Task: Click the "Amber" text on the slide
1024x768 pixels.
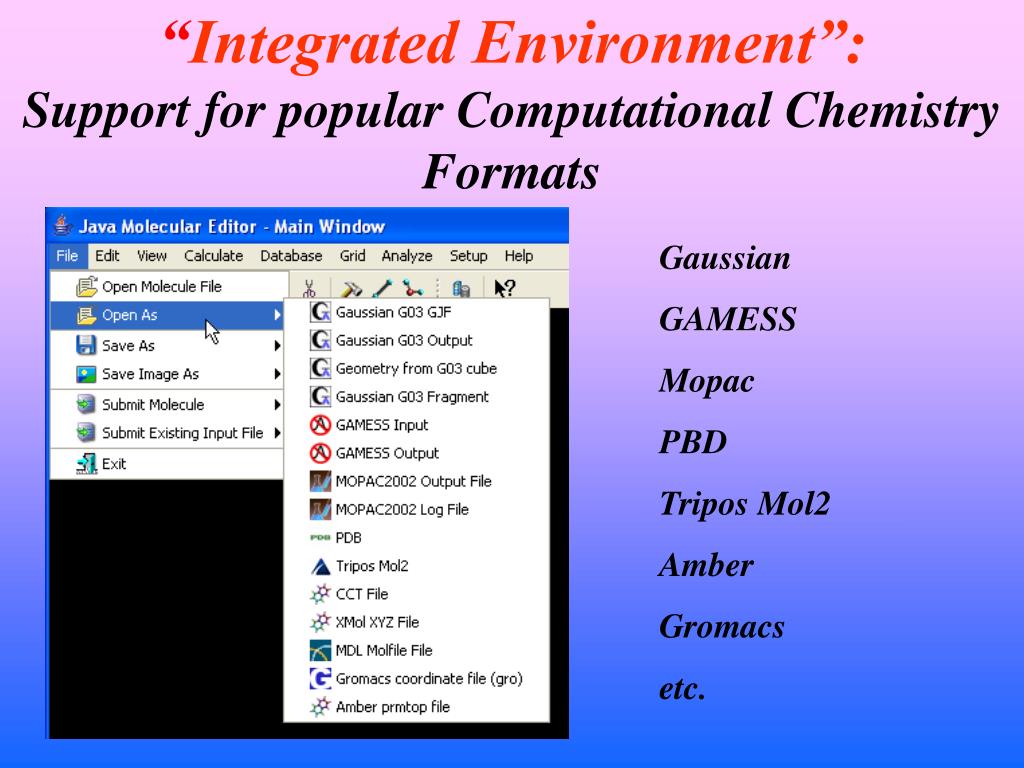Action: click(706, 566)
